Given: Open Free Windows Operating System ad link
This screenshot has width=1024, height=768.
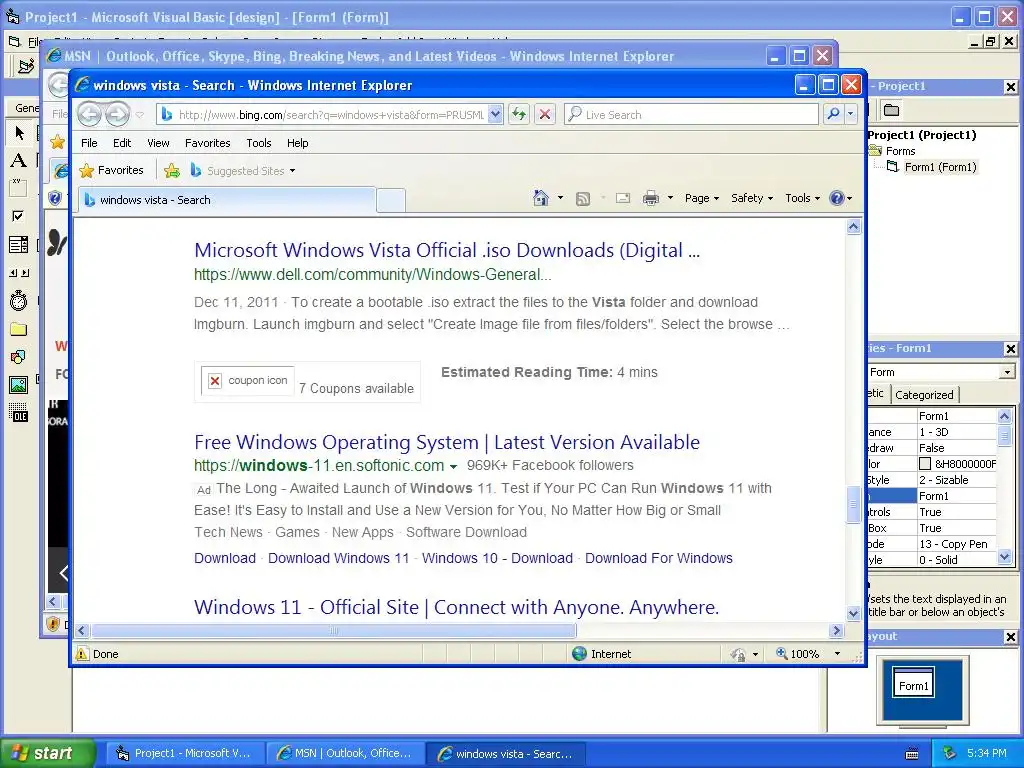Looking at the screenshot, I should (x=447, y=442).
